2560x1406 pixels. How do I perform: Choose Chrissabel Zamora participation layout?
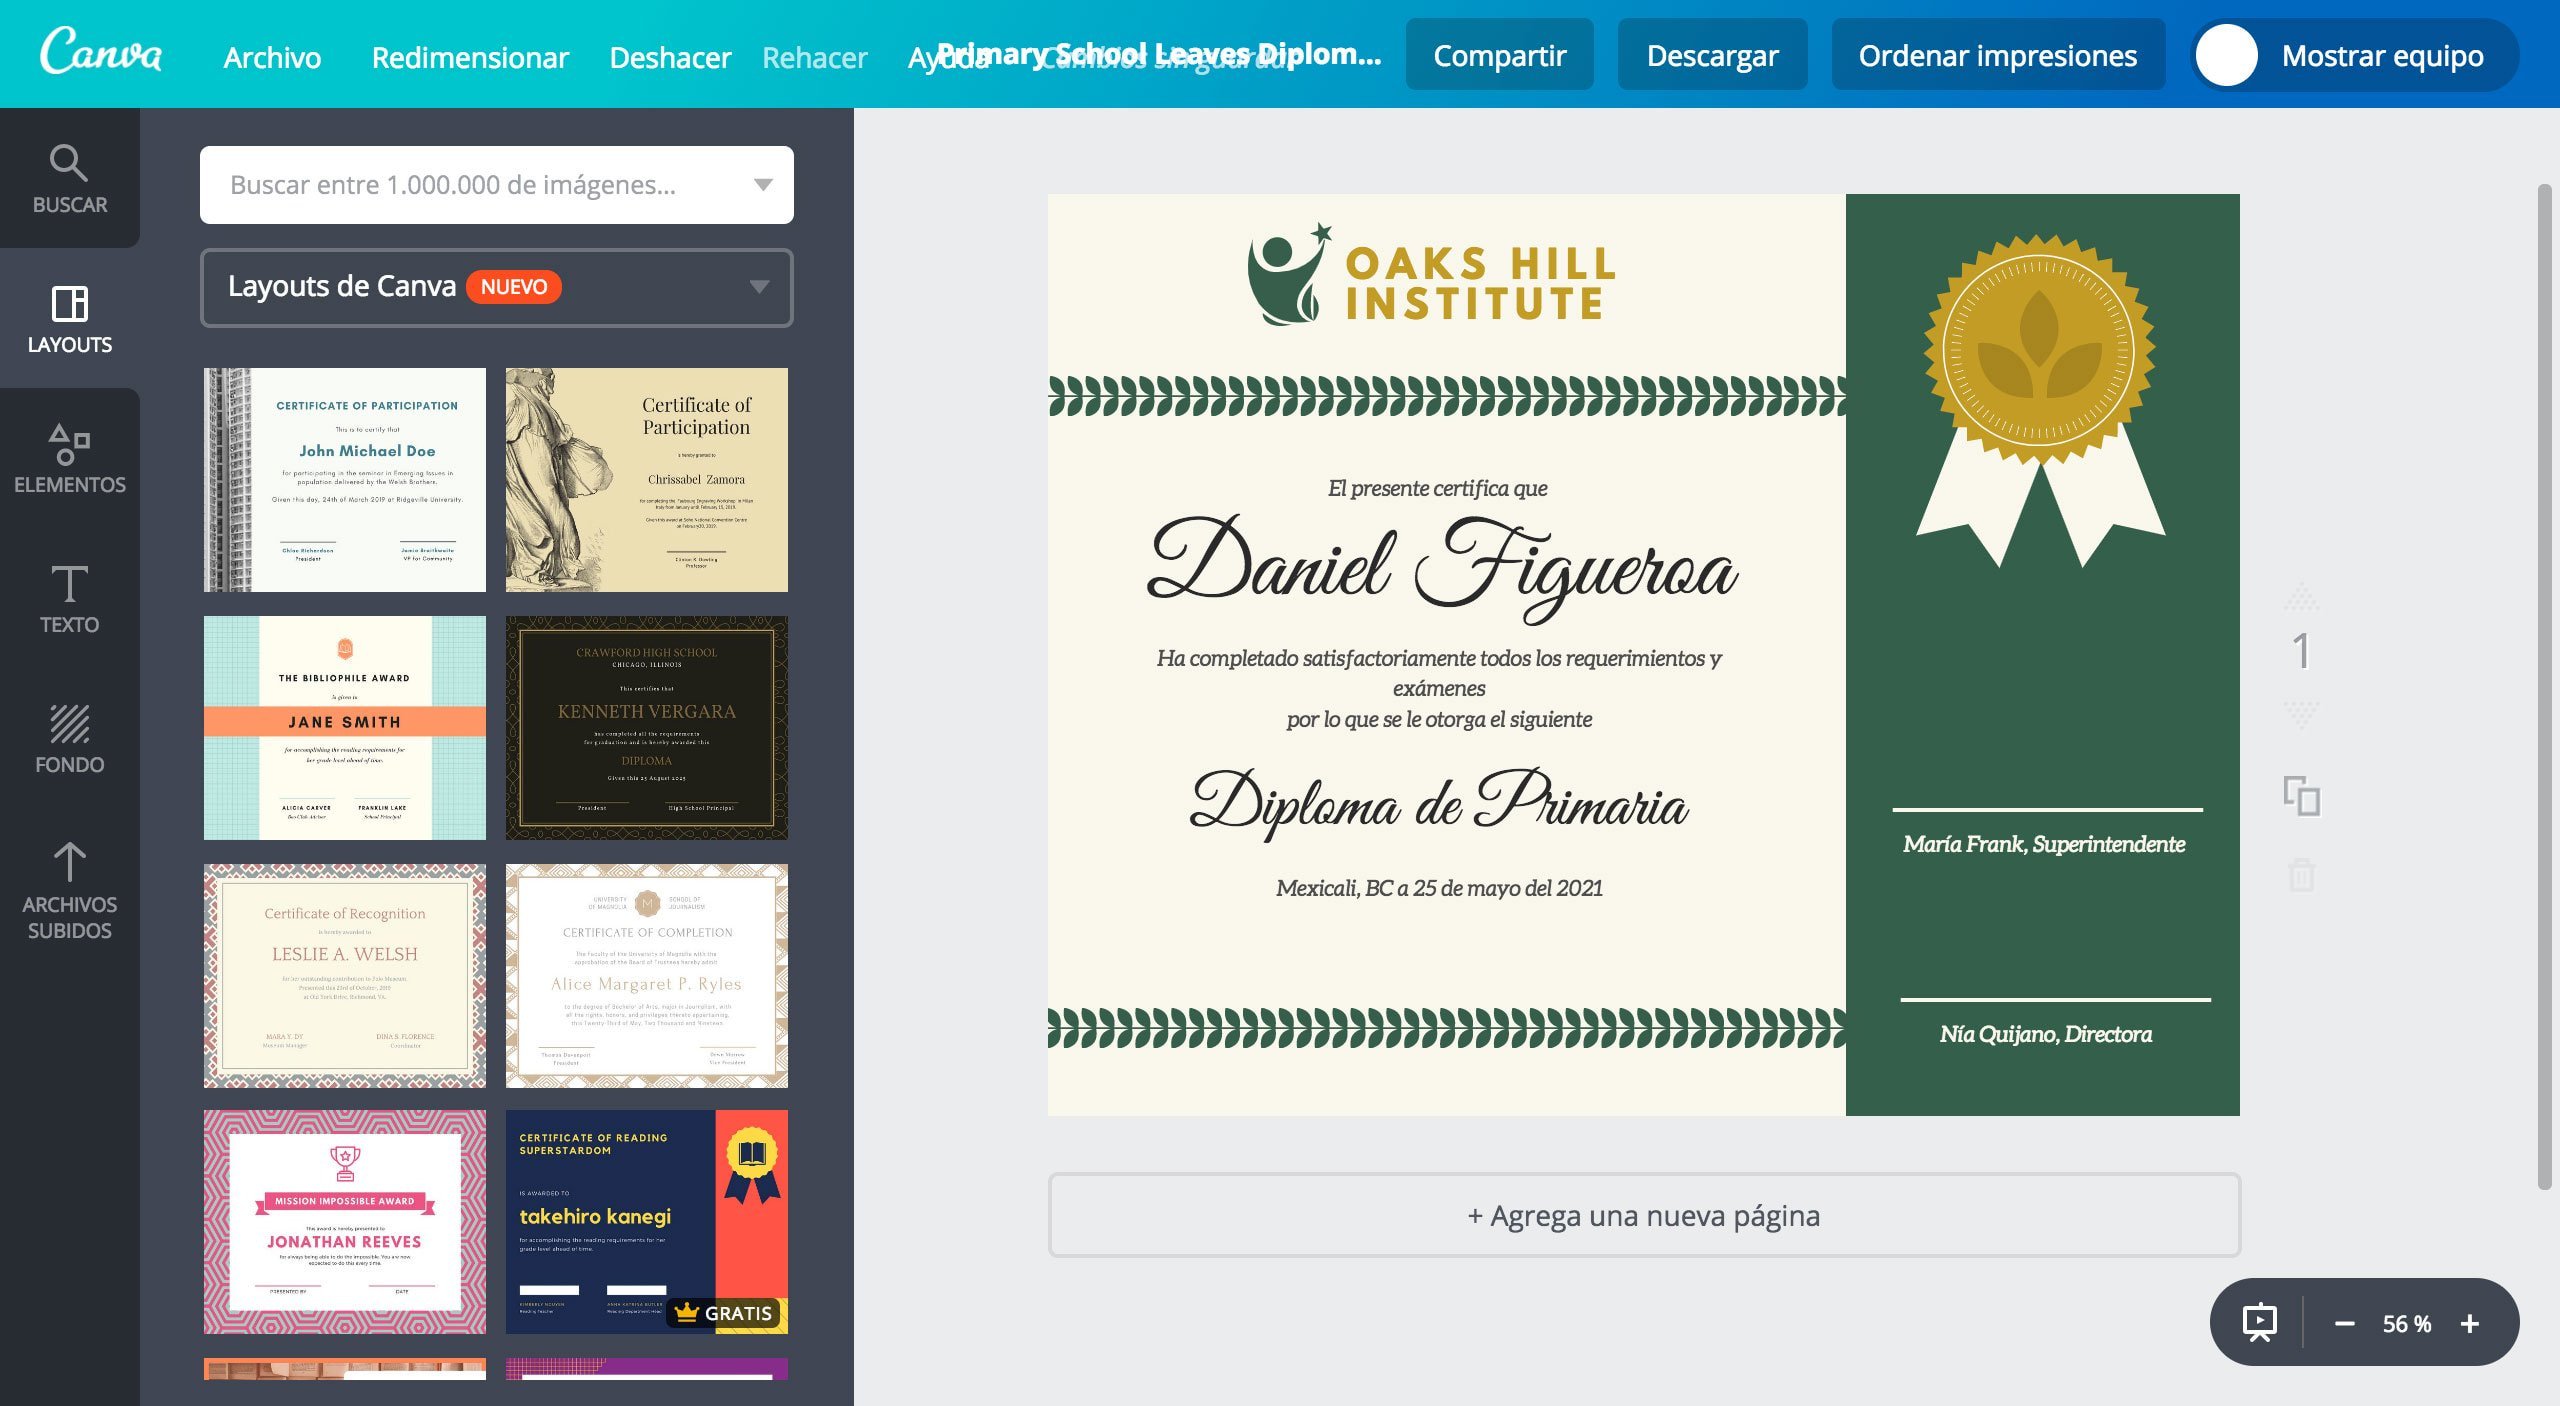click(x=647, y=480)
